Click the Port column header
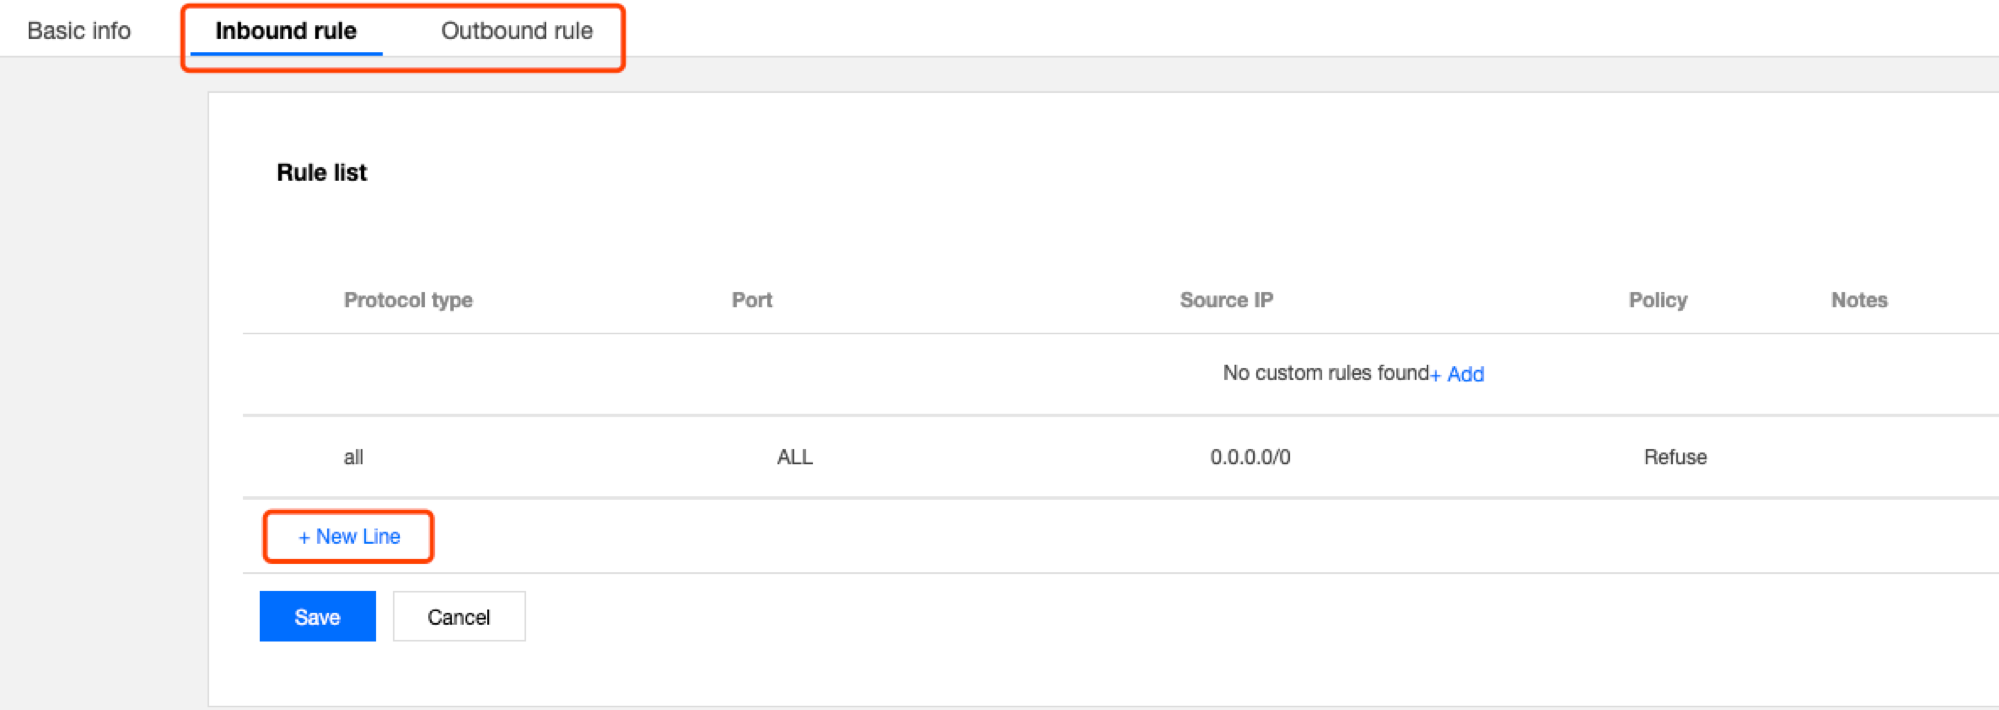This screenshot has width=1999, height=710. (752, 300)
